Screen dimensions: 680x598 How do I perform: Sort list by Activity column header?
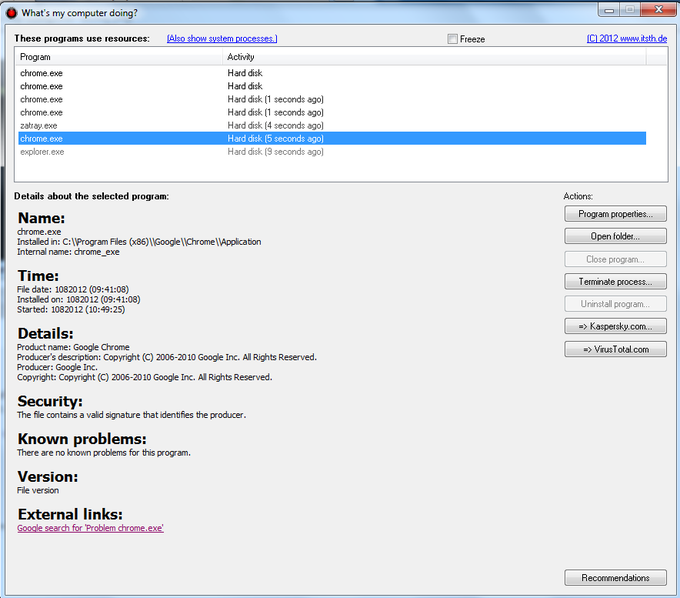pos(433,57)
